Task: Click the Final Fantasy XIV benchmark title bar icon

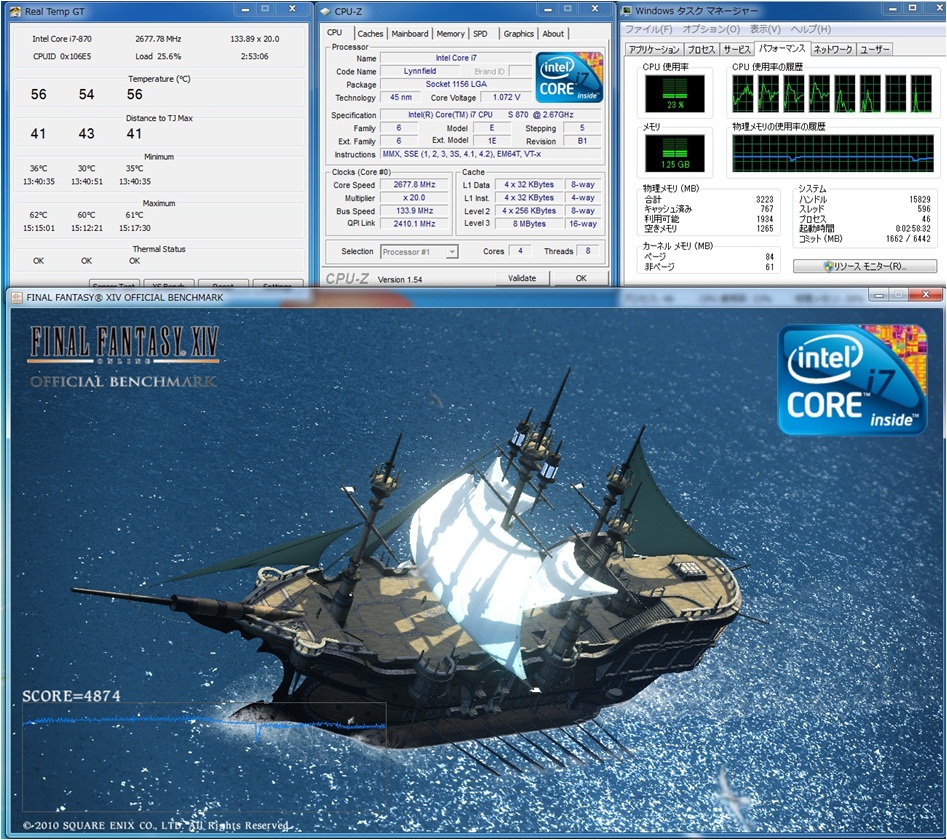Action: pyautogui.click(x=18, y=297)
